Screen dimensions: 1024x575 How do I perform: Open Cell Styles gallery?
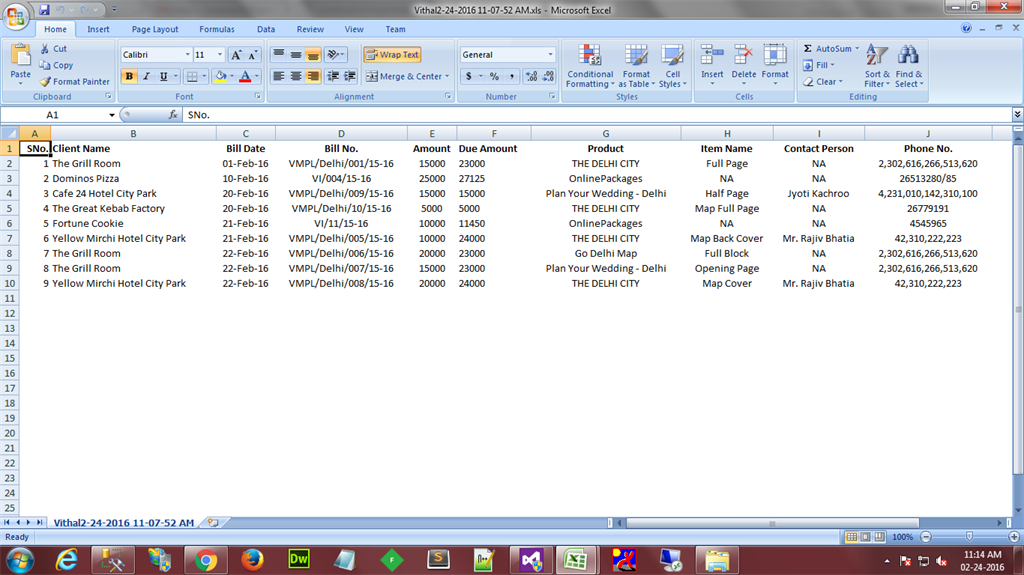(x=673, y=66)
